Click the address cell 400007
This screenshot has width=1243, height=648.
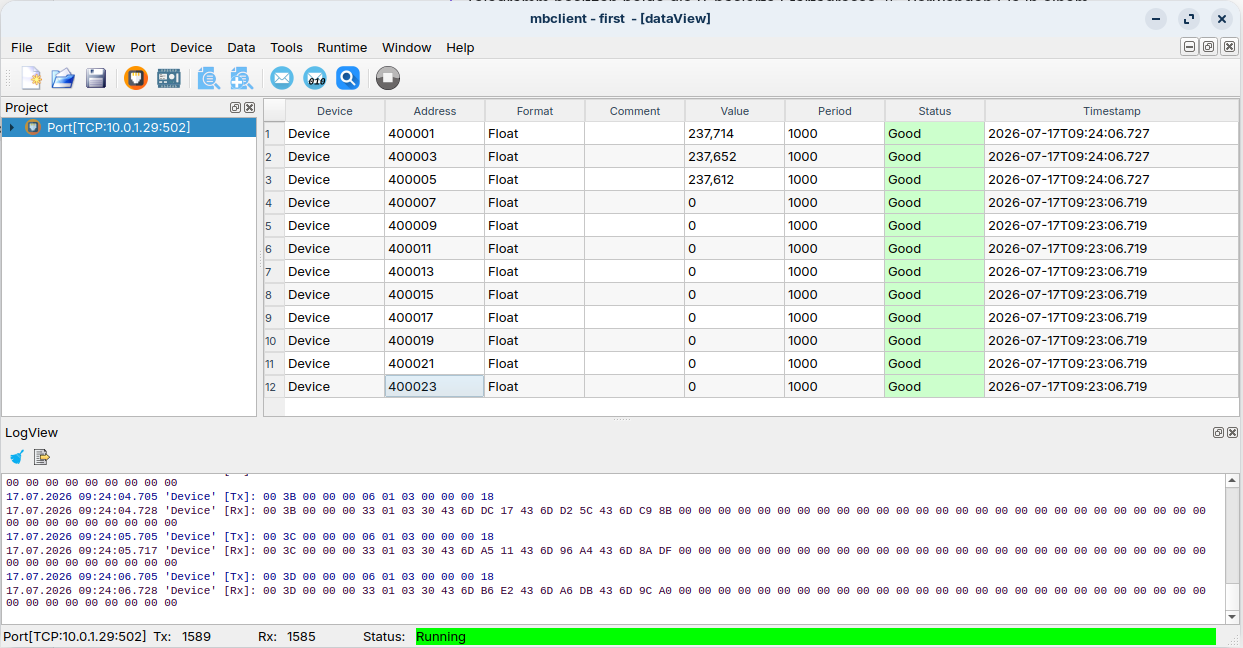[x=435, y=202]
